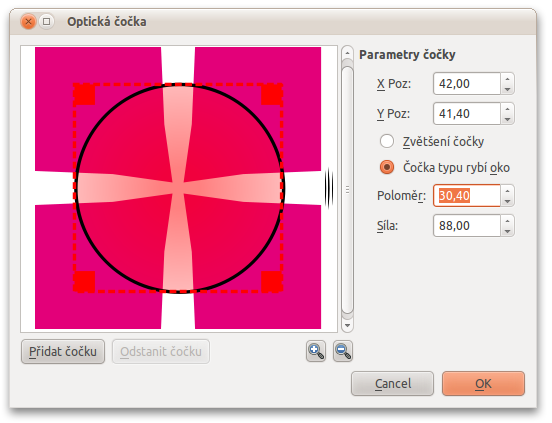This screenshot has height=423, width=552.
Task: Confirm with the OK button
Action: (x=483, y=383)
